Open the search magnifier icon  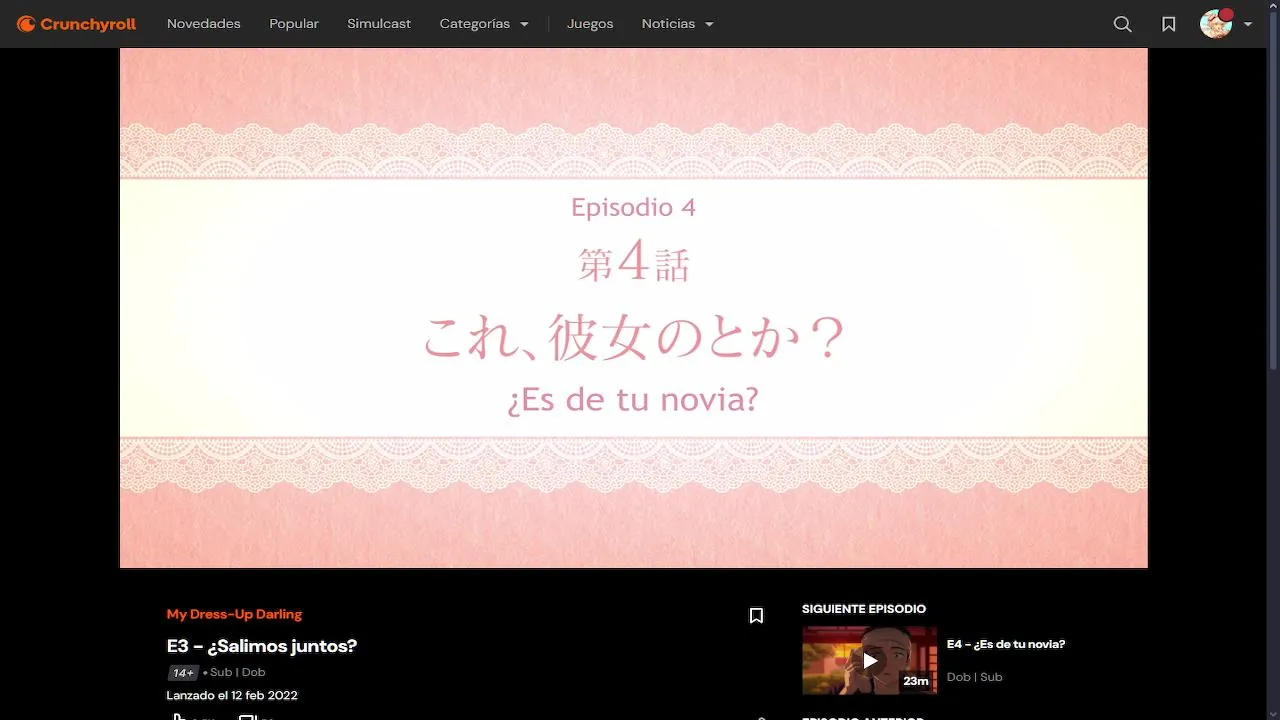click(x=1123, y=24)
